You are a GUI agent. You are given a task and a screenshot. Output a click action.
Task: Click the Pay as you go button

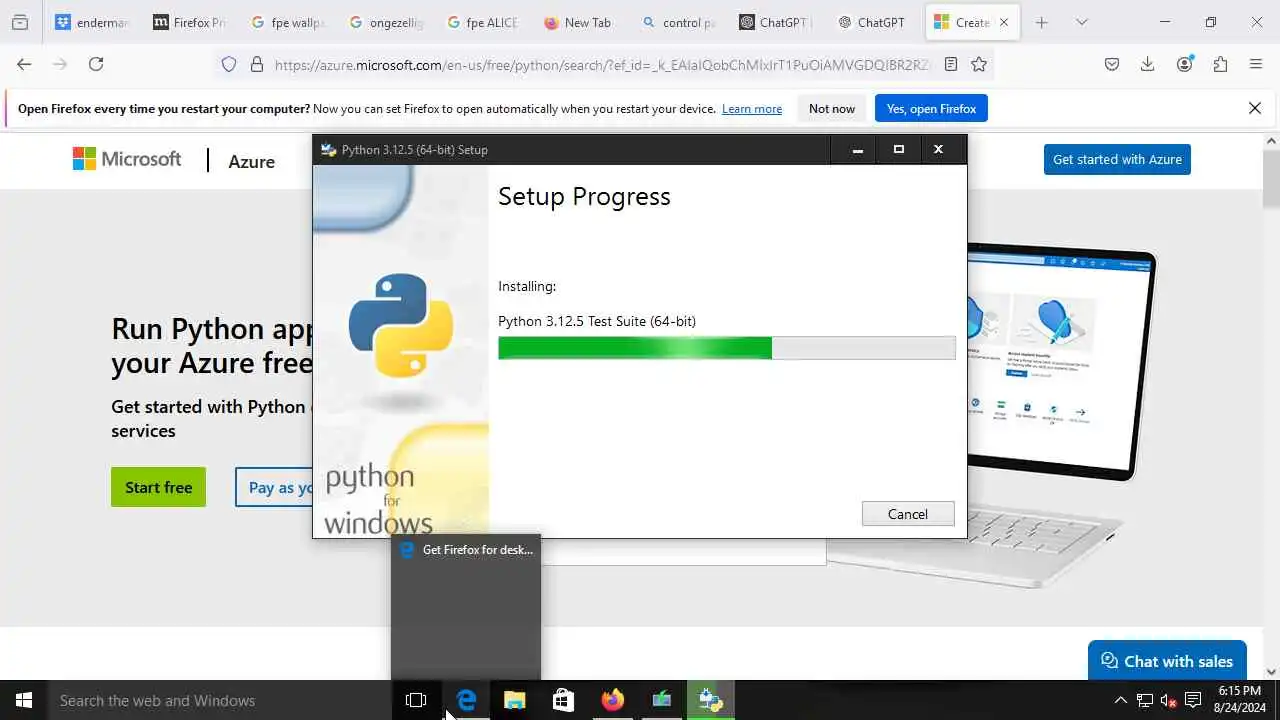[274, 487]
